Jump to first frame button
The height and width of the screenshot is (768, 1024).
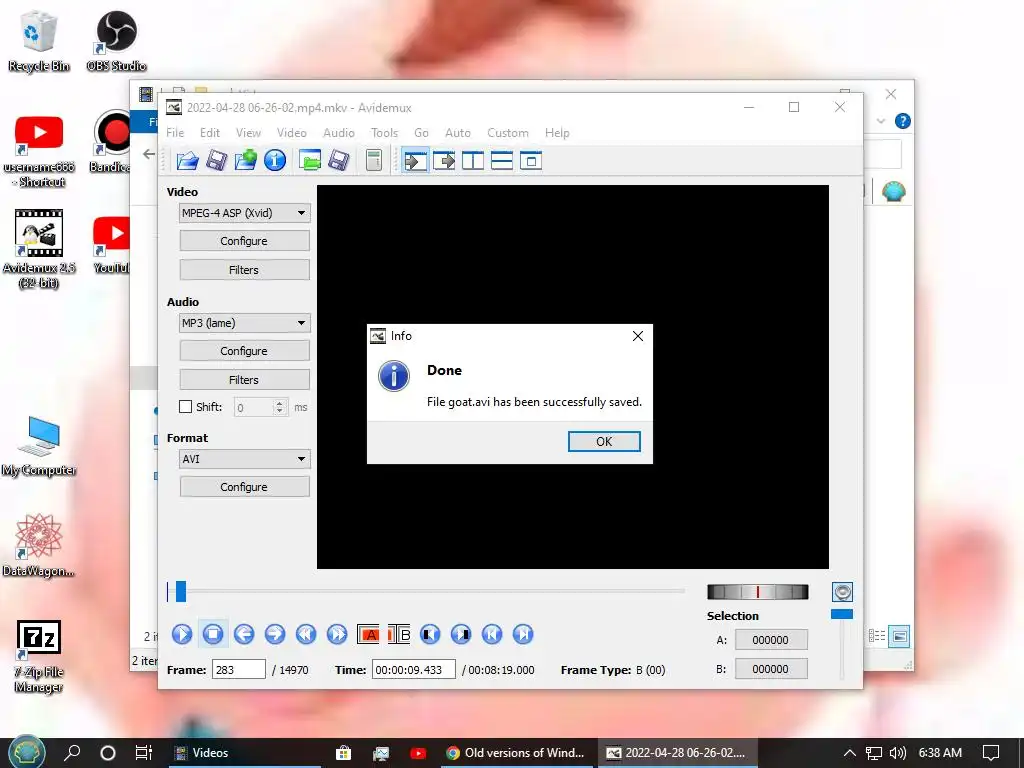tap(492, 634)
